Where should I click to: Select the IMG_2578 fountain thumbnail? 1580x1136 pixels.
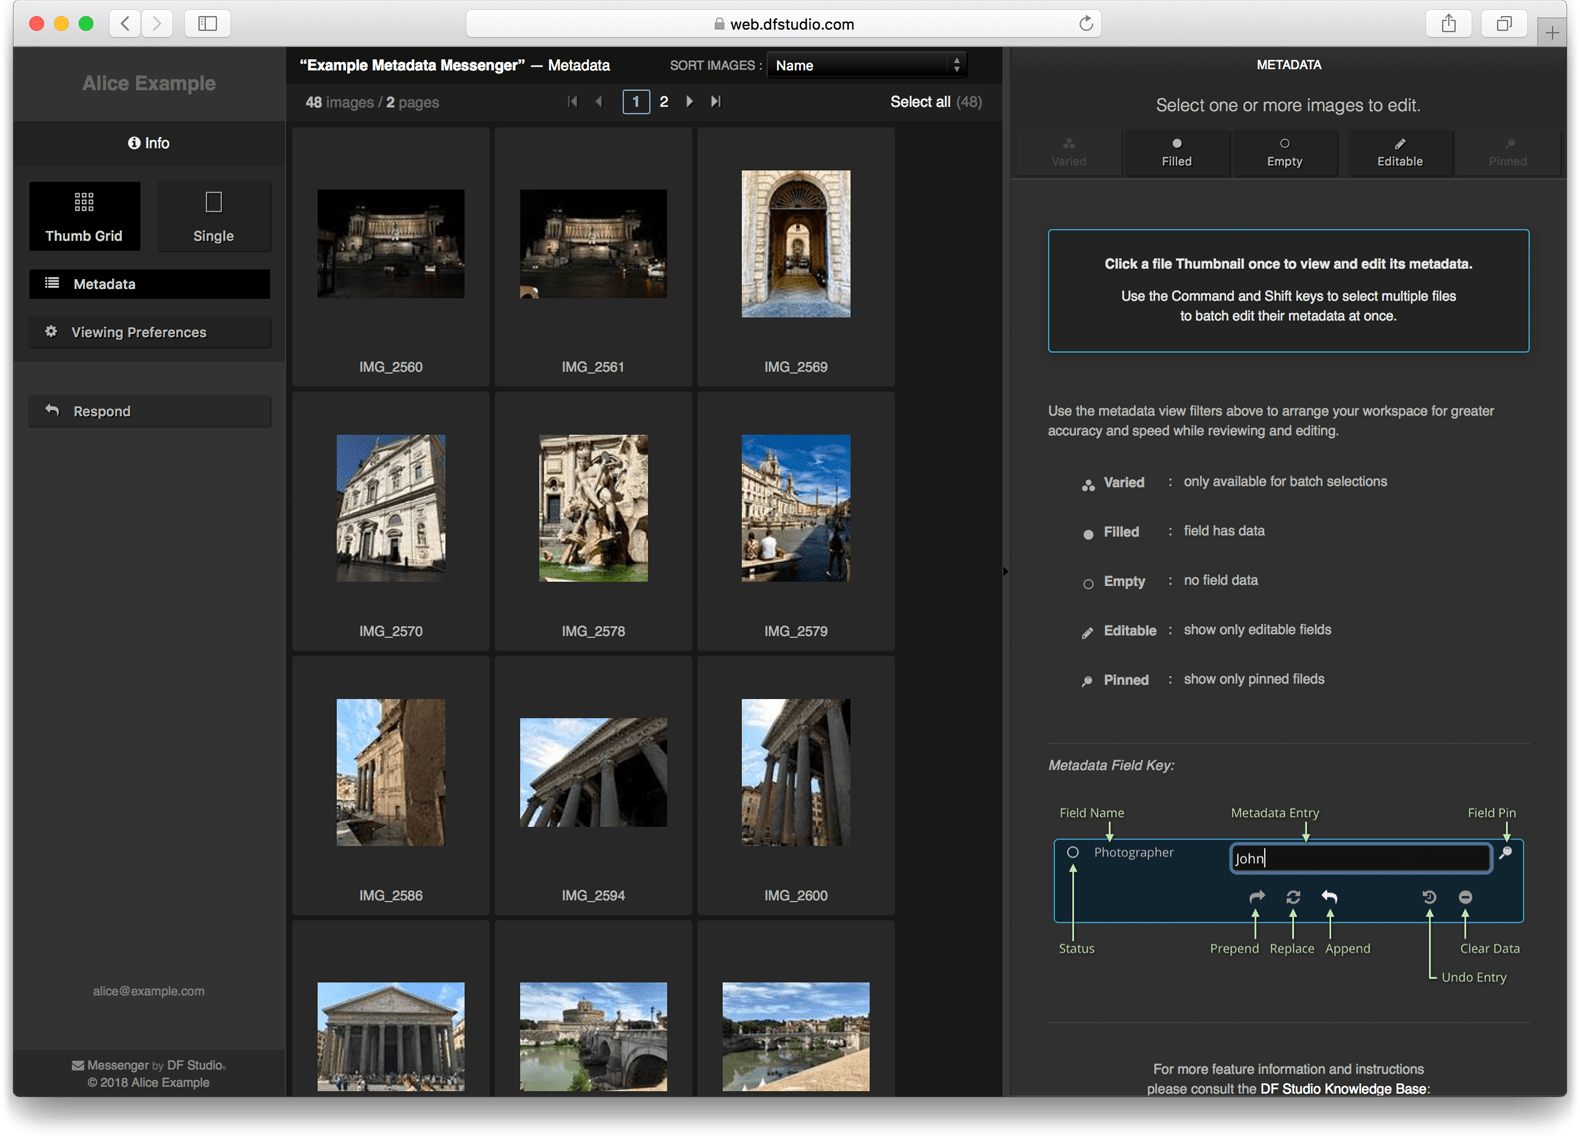coord(593,508)
